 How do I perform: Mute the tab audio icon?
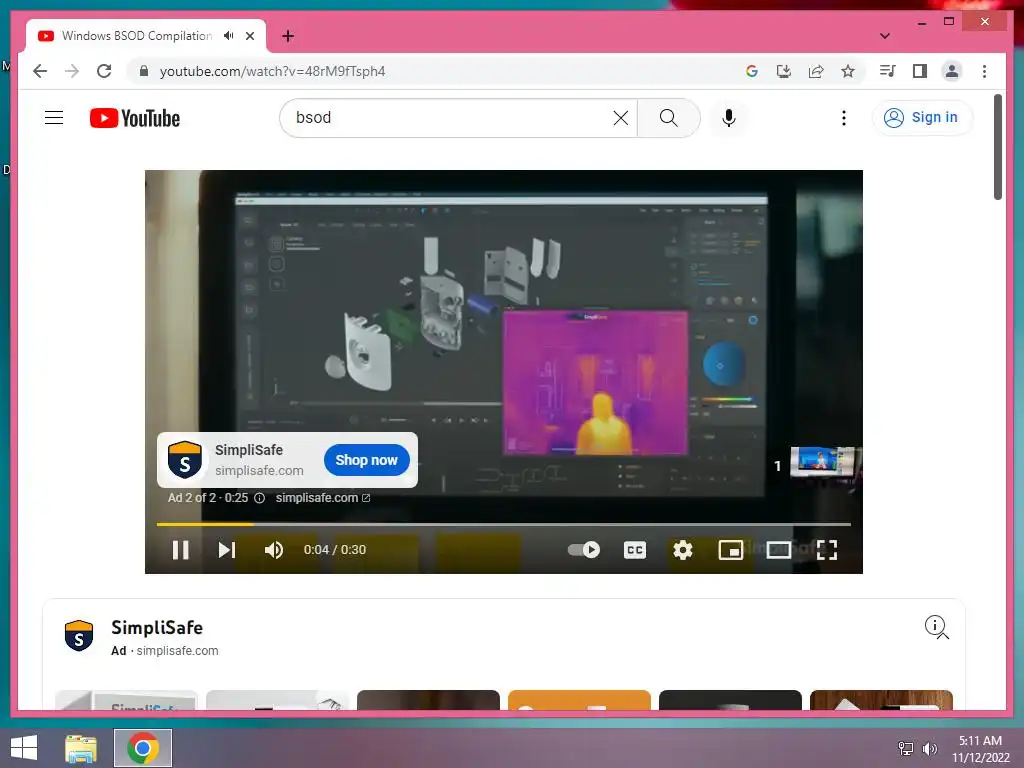[x=229, y=36]
